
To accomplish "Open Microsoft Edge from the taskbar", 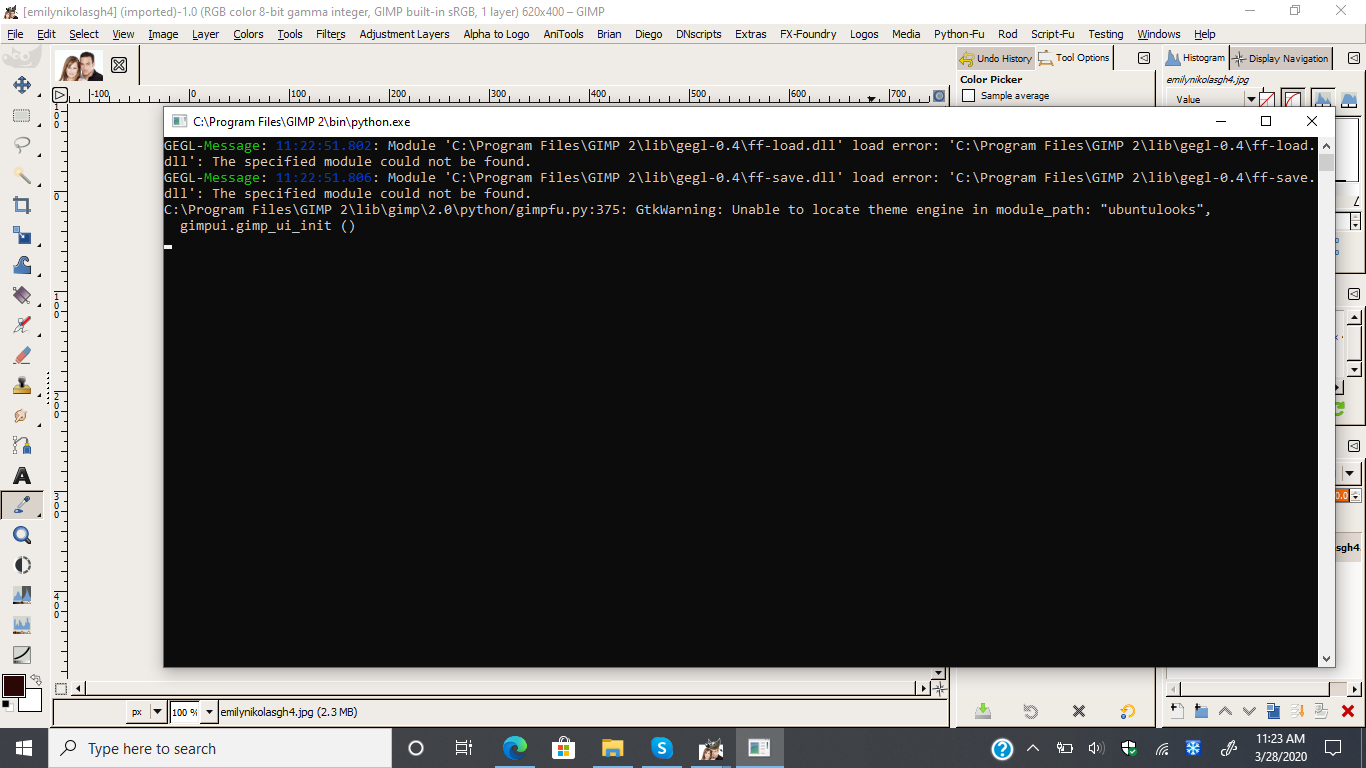I will point(514,748).
